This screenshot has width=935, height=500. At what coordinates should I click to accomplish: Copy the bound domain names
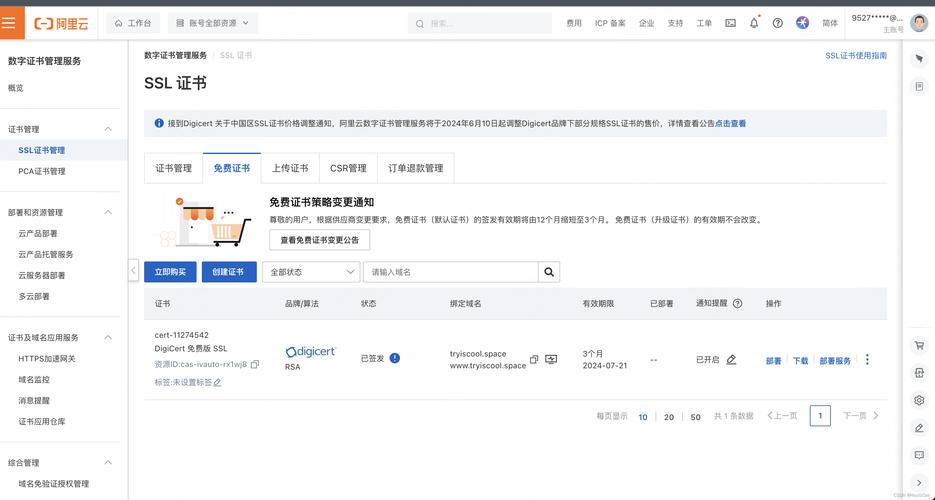coord(534,359)
